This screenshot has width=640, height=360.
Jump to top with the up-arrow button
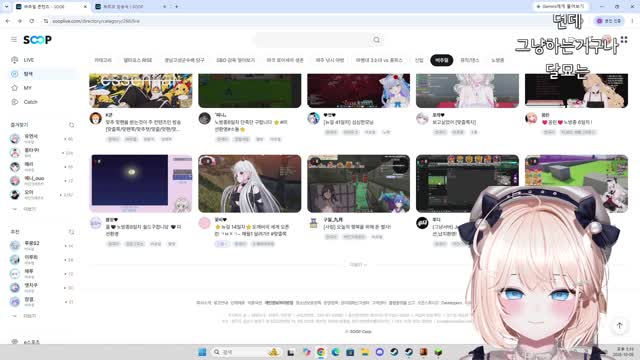(x=620, y=326)
